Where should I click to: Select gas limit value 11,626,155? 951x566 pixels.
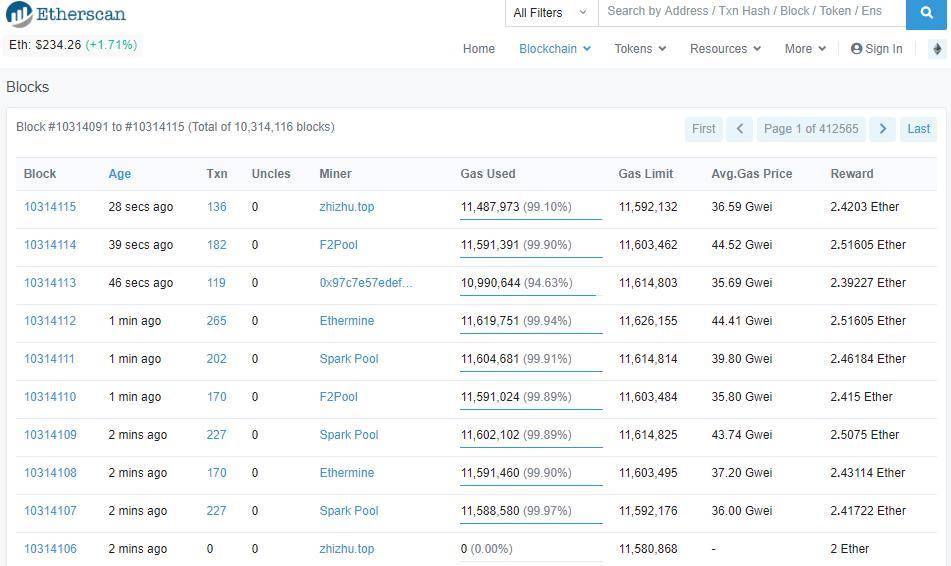(648, 321)
